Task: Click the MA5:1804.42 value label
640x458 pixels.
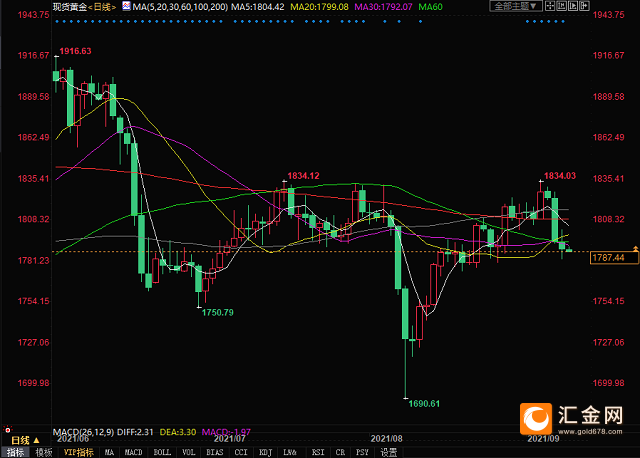Action: pos(258,7)
